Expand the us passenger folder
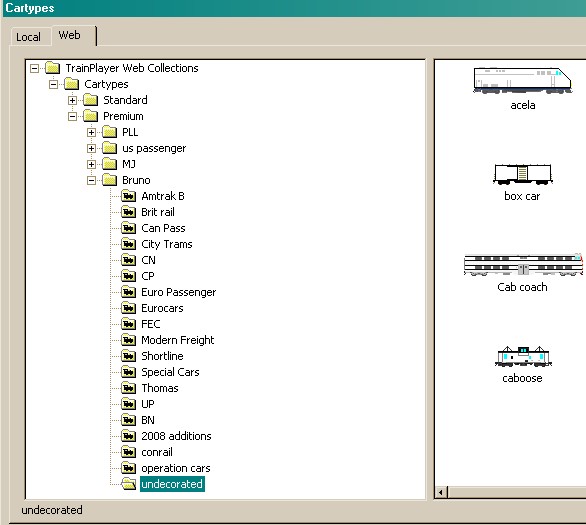 (91, 148)
